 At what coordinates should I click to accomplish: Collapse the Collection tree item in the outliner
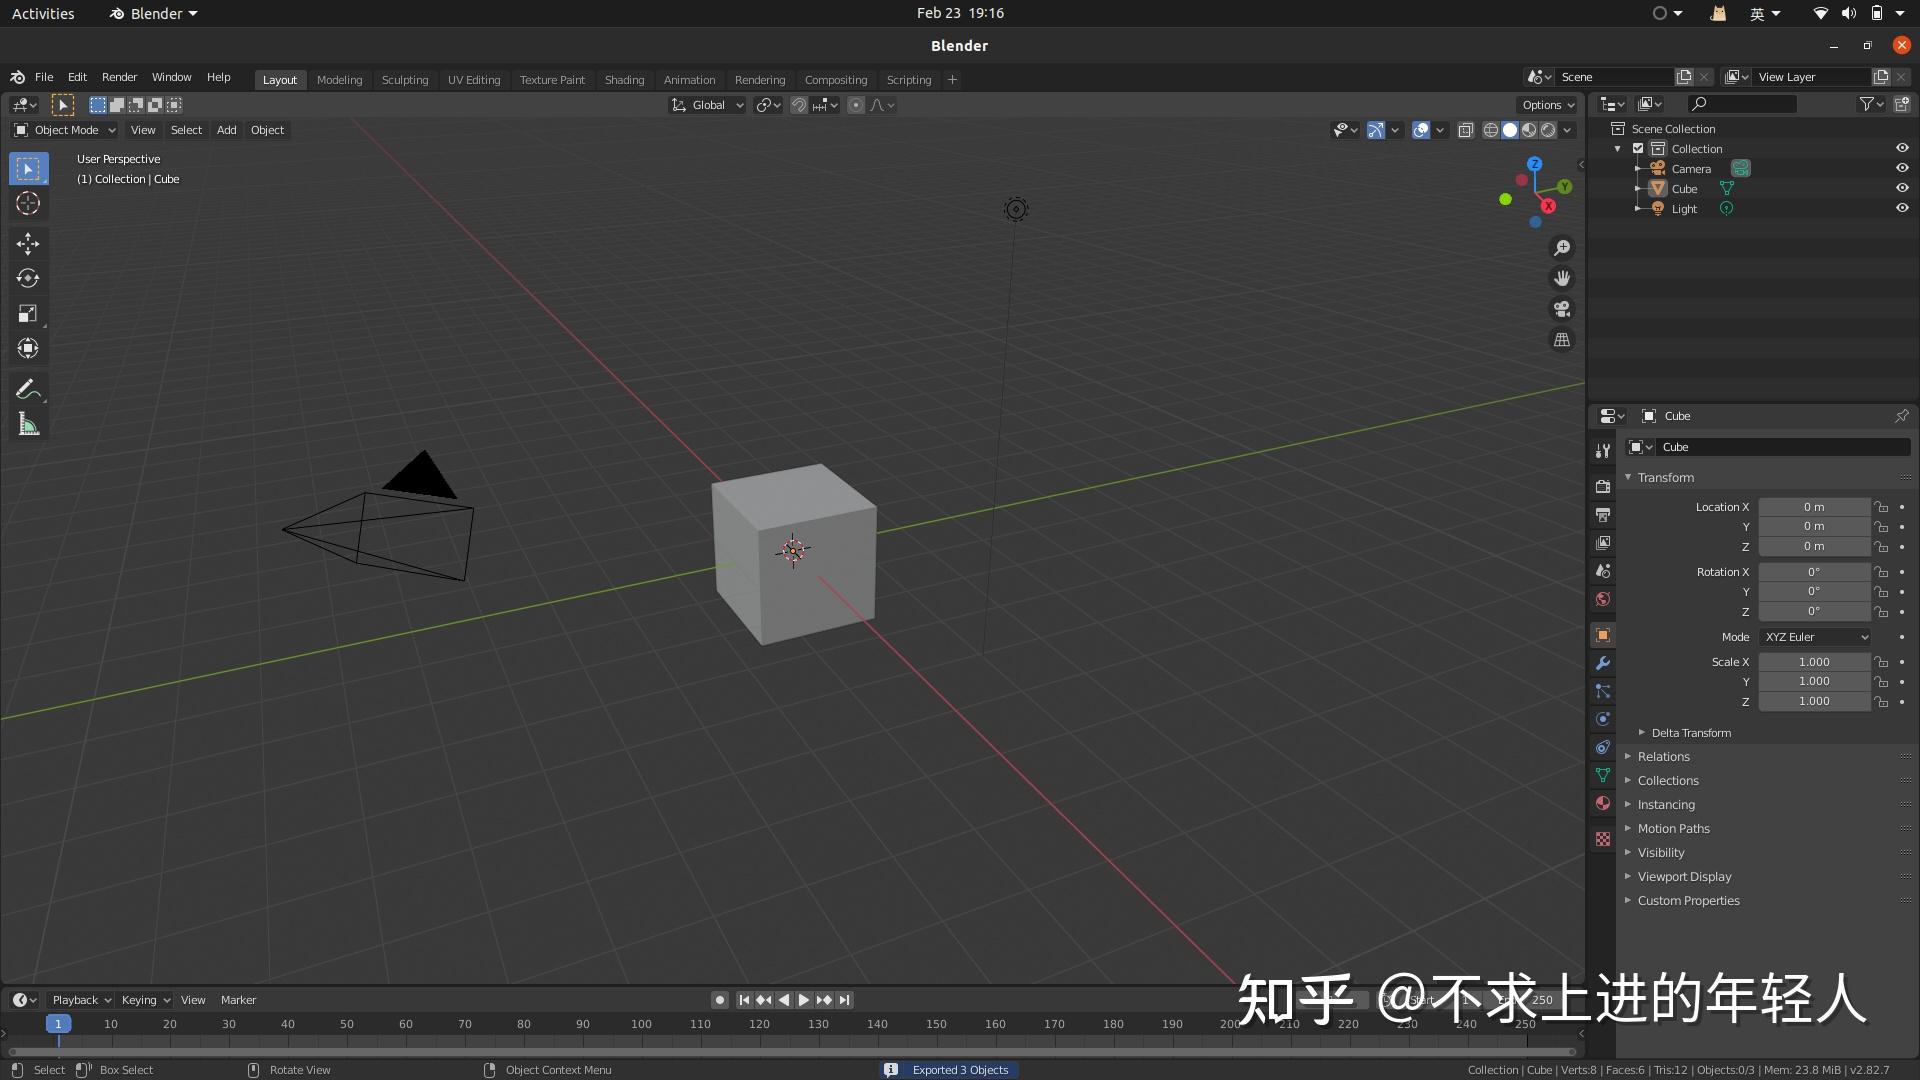(1618, 148)
